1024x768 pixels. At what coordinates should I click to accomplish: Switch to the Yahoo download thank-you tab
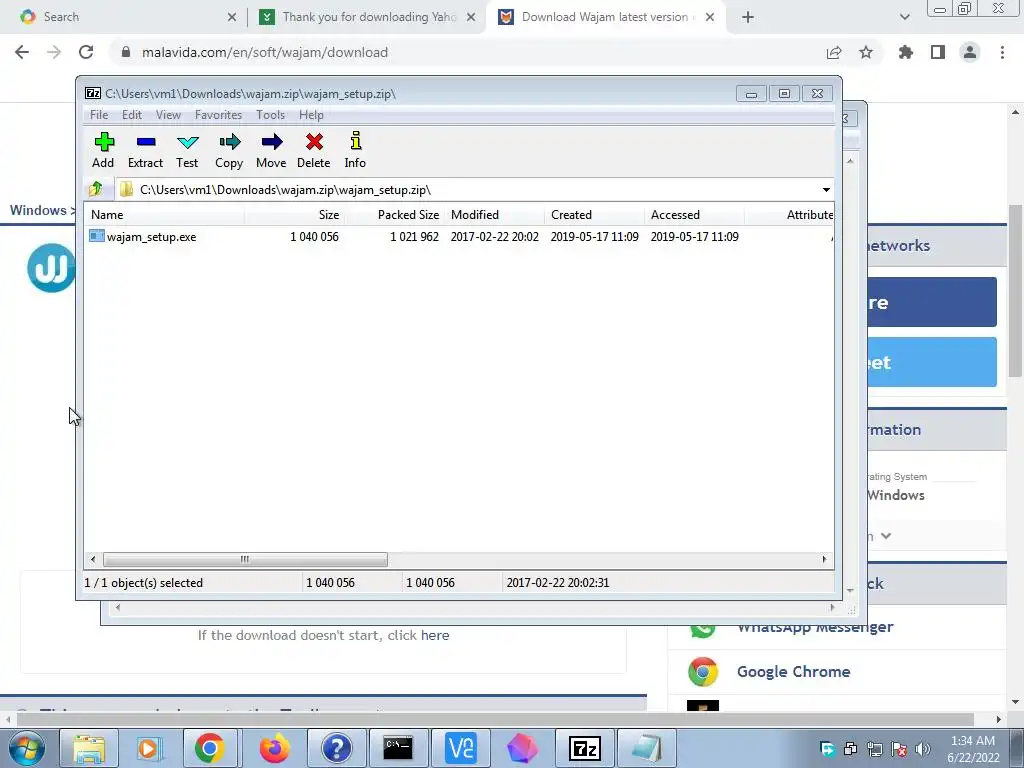pyautogui.click(x=366, y=17)
